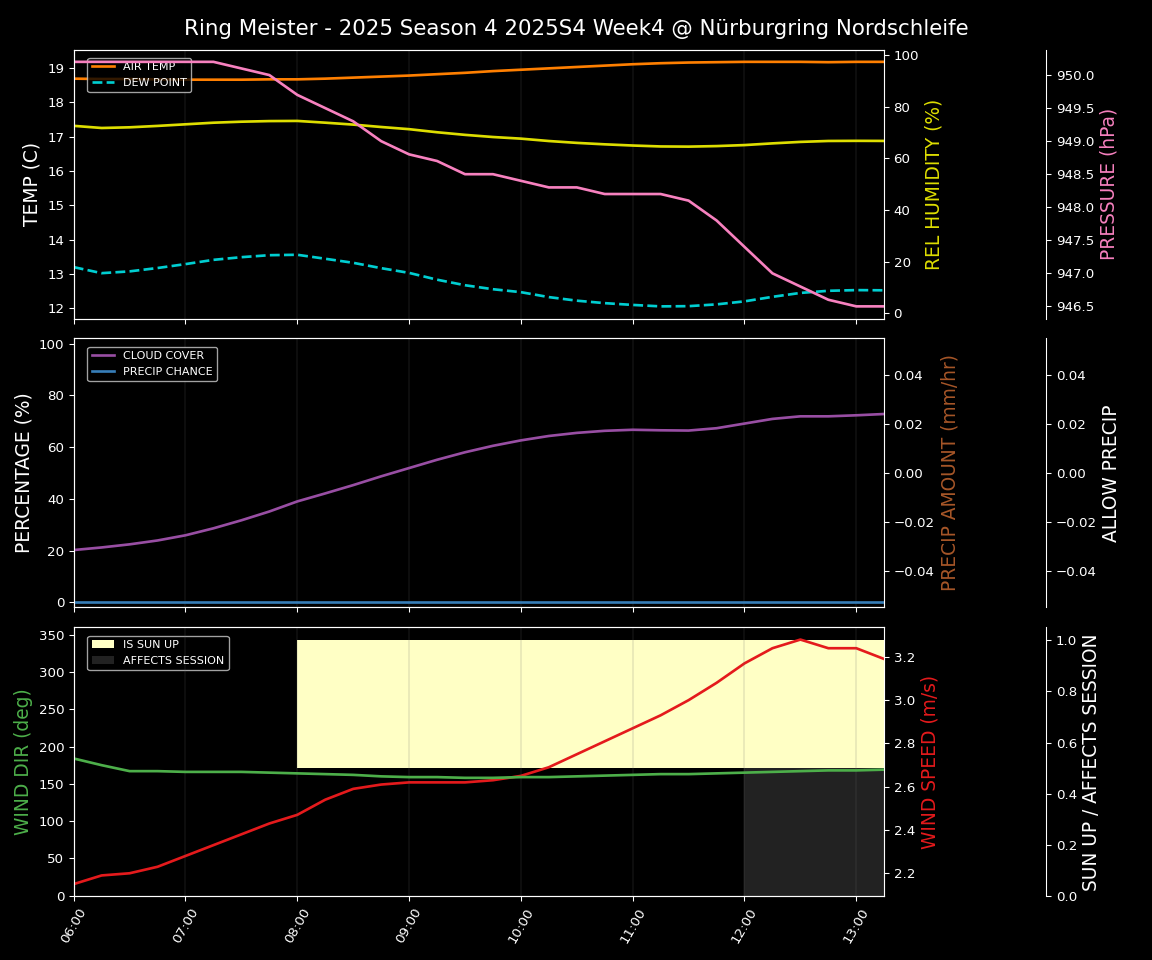Select the AIR TEMP legend entry

click(148, 67)
